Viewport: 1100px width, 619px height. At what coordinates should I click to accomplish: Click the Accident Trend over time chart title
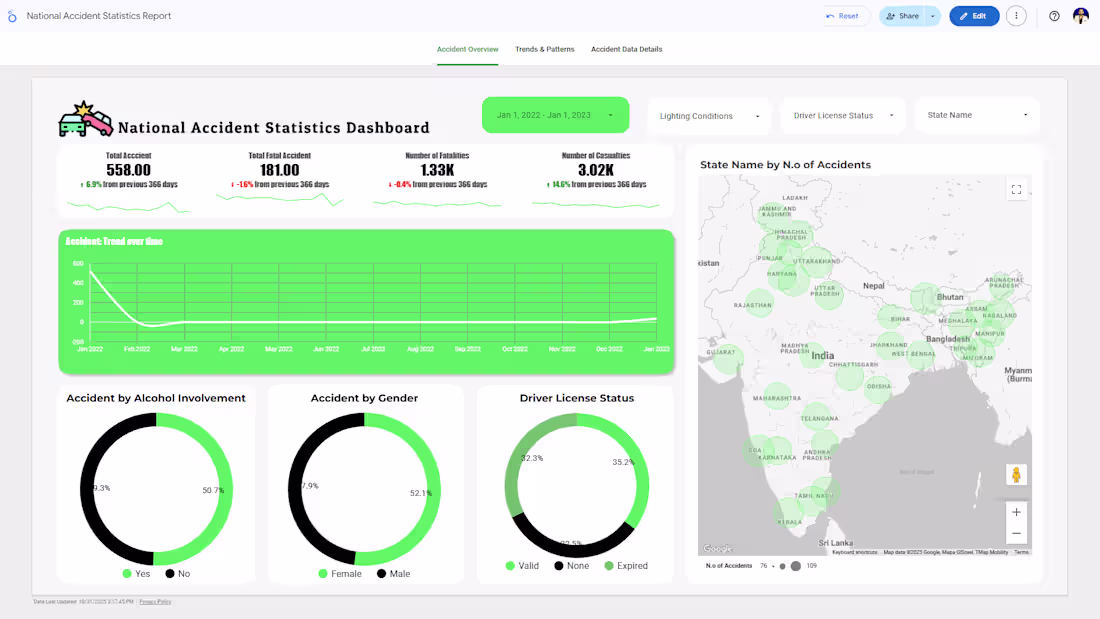point(114,241)
